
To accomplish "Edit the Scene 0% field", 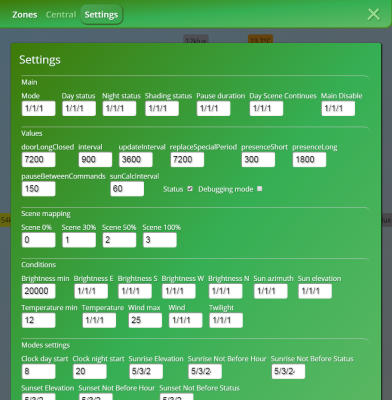I will [x=38, y=240].
